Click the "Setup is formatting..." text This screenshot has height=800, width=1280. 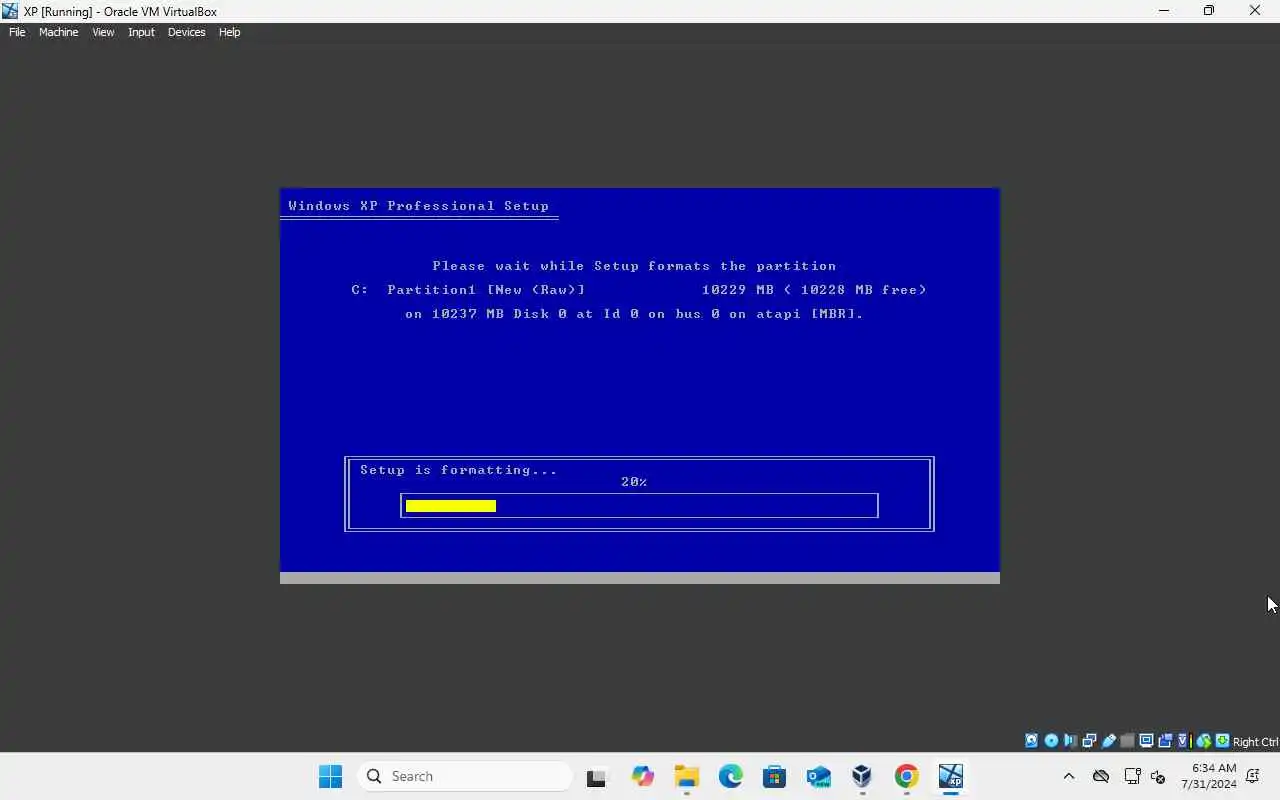458,470
